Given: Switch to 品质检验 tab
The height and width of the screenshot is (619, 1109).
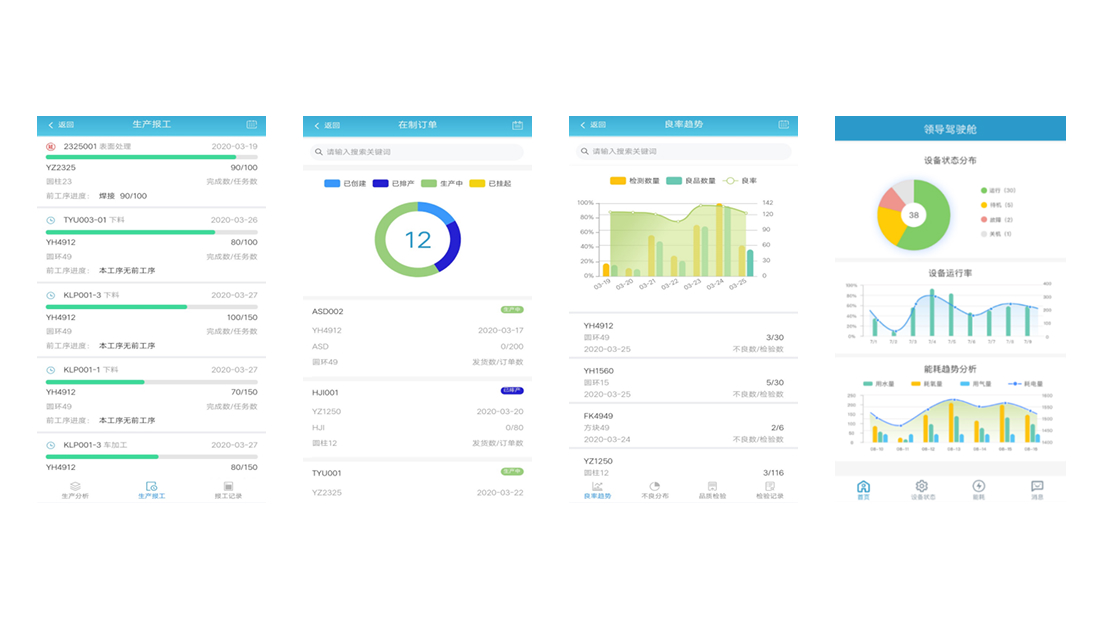Looking at the screenshot, I should [x=712, y=489].
